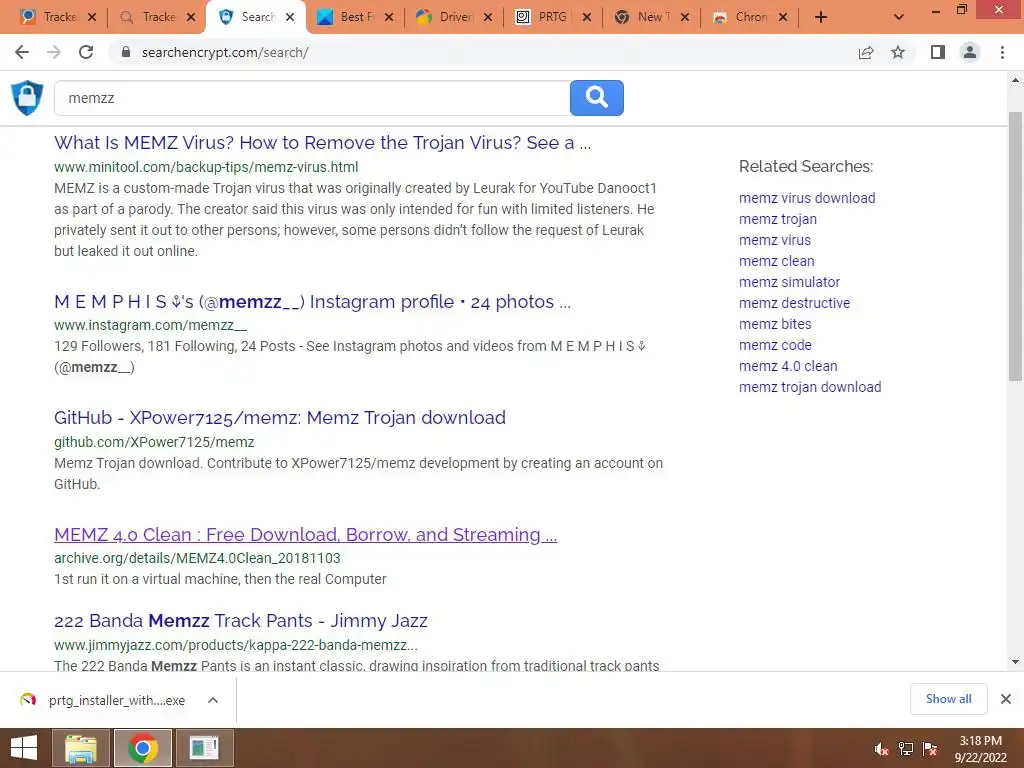Open GitHub XPower7125/memz result
The image size is (1024, 768).
click(x=280, y=417)
